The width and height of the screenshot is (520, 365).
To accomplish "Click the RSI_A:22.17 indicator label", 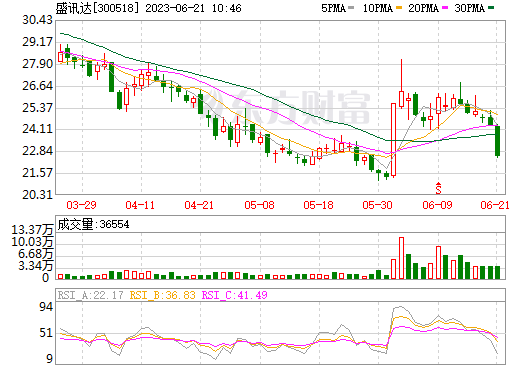I will [90, 295].
